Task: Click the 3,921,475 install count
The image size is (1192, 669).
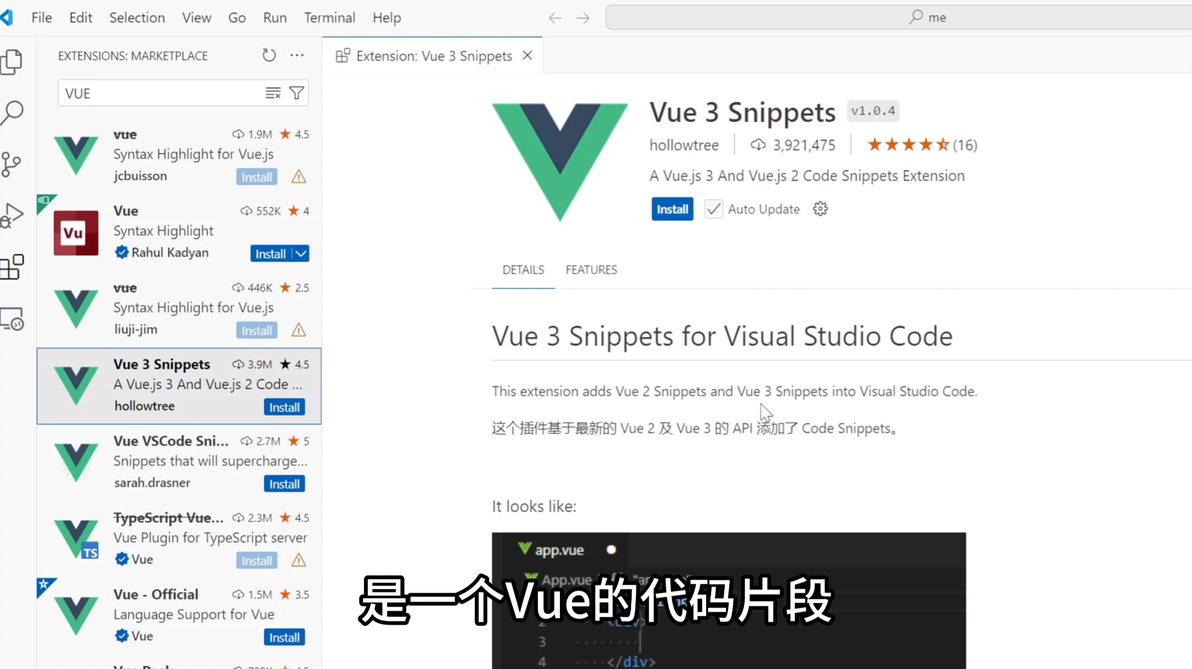Action: (793, 145)
